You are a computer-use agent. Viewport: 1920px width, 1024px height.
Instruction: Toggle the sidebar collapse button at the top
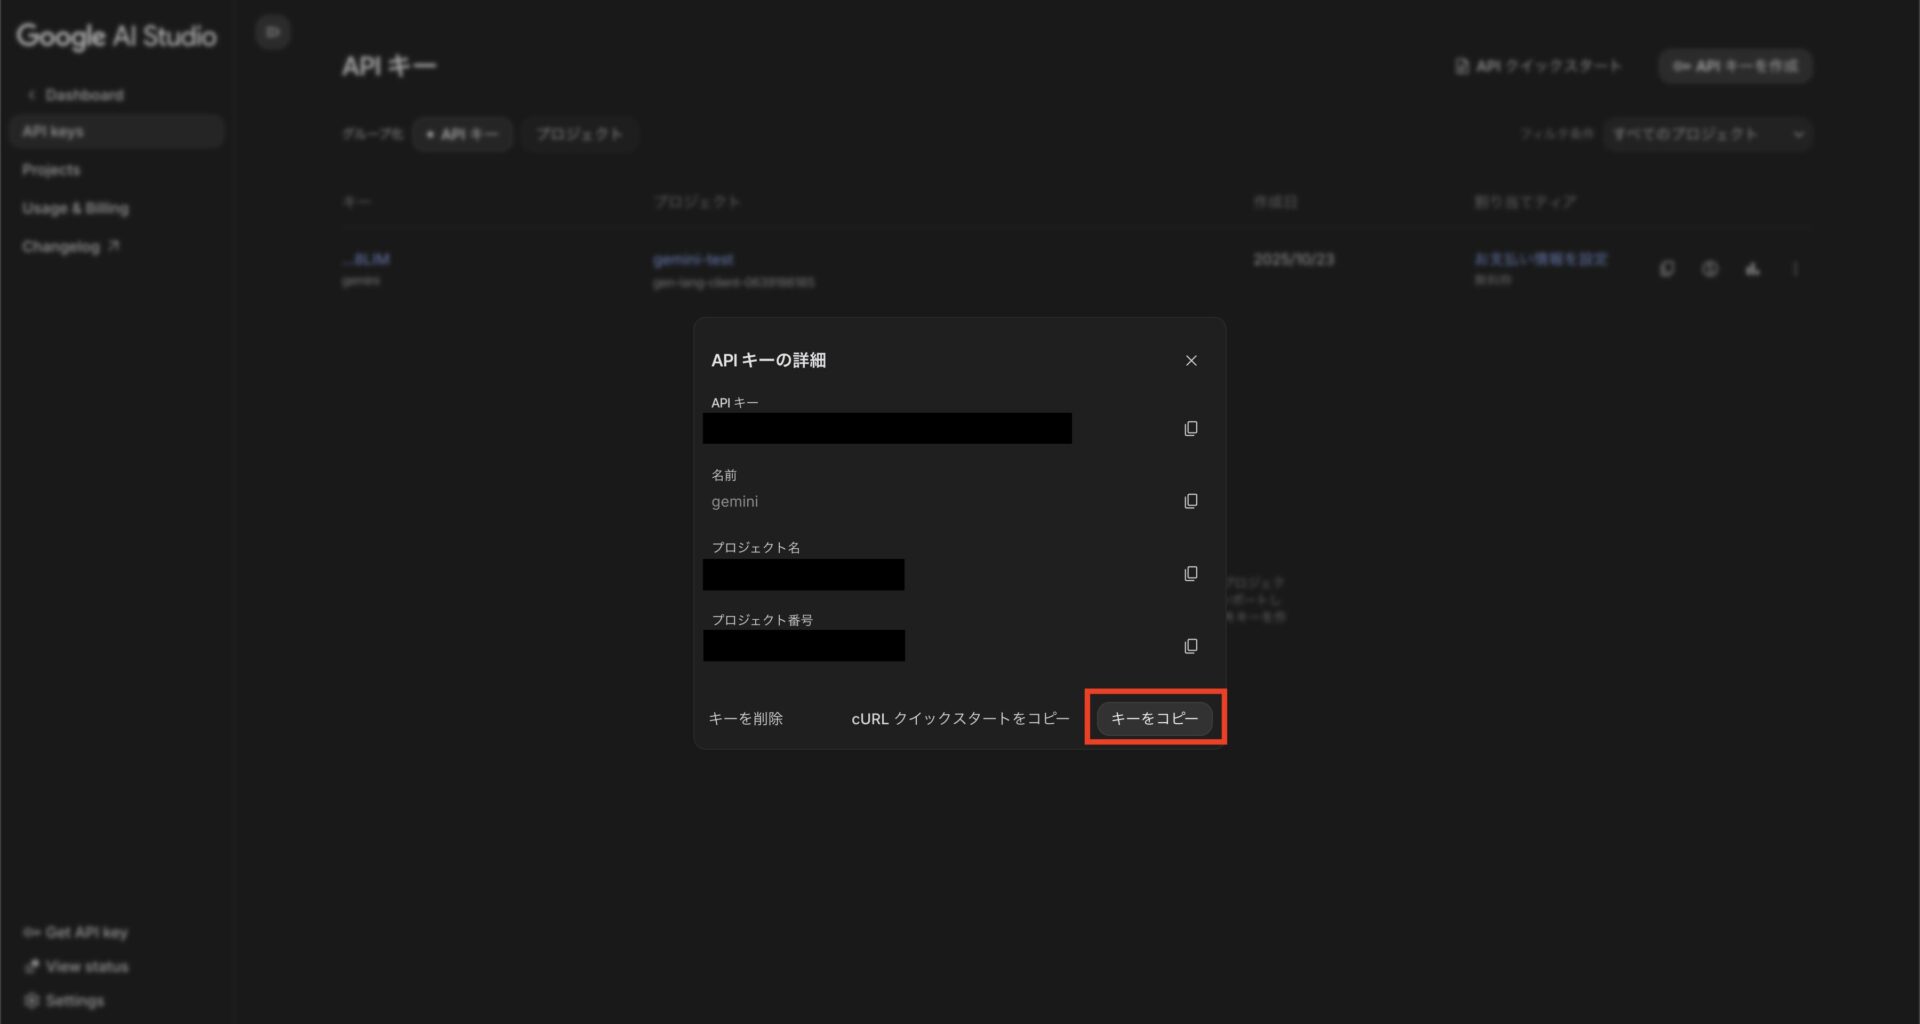pyautogui.click(x=272, y=31)
